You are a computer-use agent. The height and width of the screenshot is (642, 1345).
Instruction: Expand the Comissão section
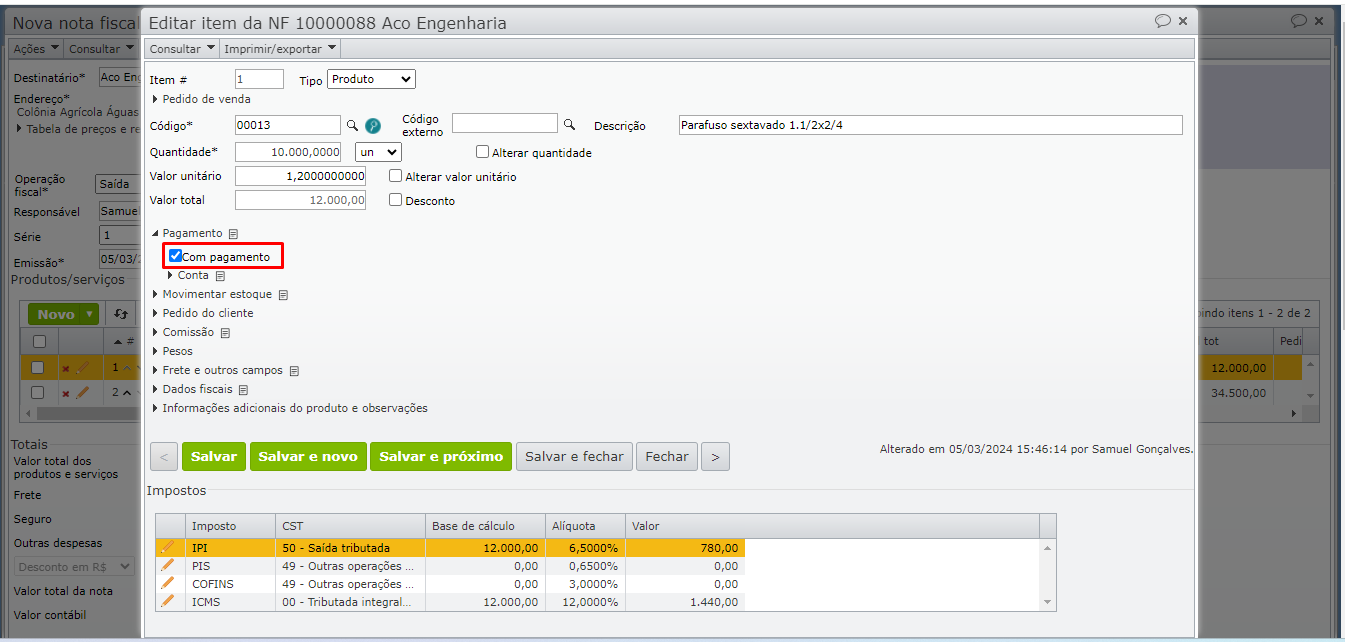155,333
